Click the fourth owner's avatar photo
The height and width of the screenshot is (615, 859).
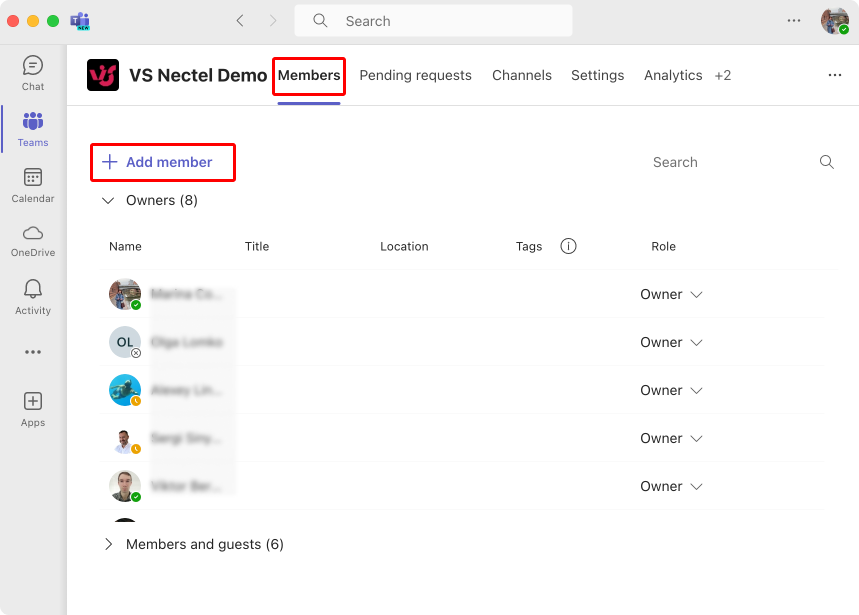[x=125, y=438]
